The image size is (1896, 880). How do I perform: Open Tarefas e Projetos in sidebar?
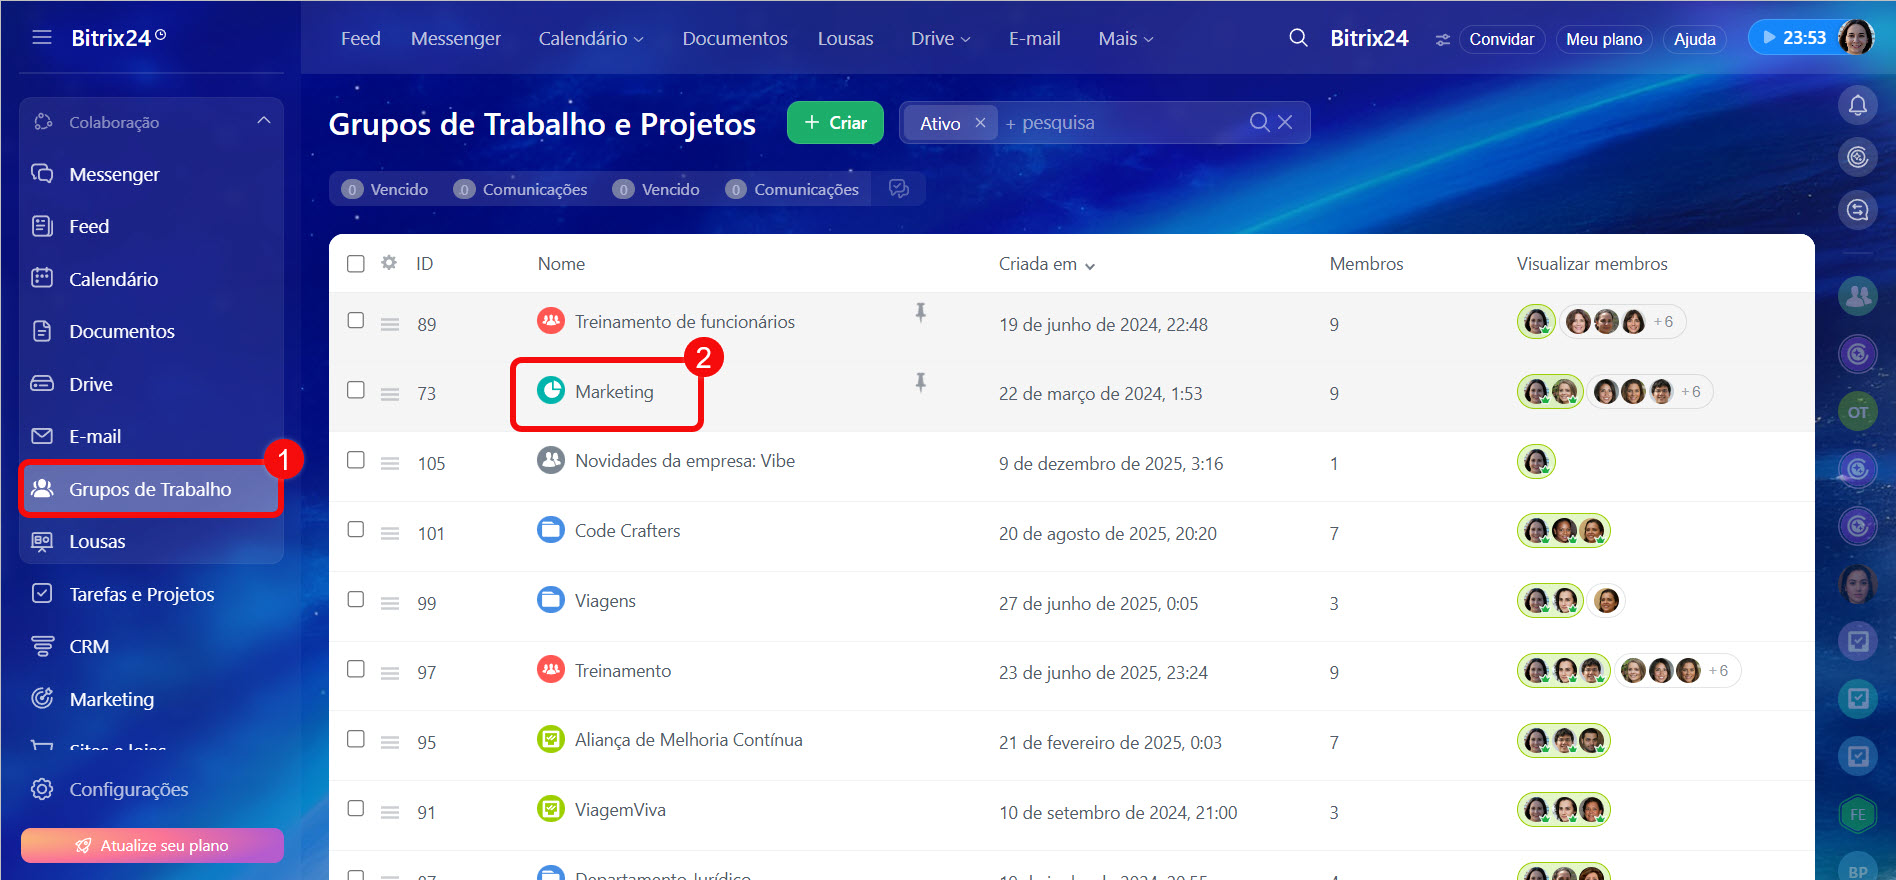(141, 594)
